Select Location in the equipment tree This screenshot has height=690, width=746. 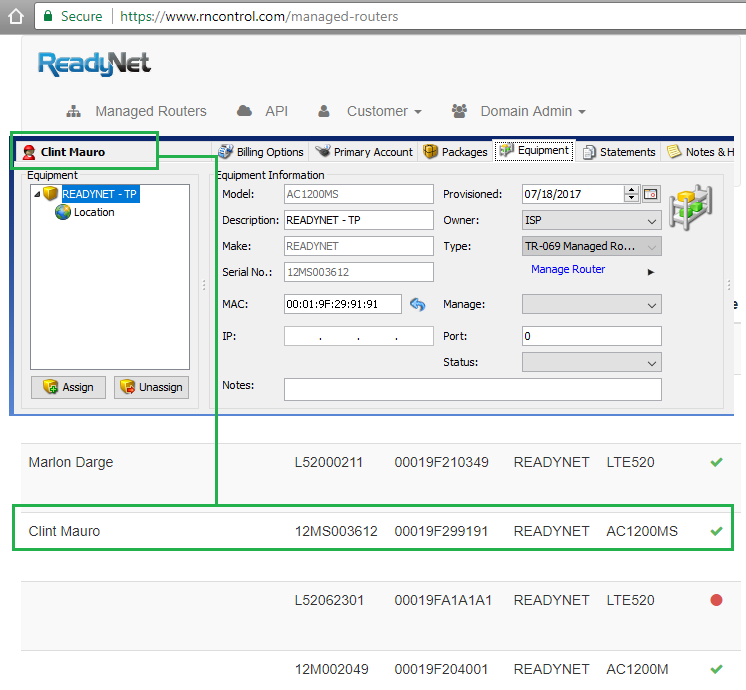pyautogui.click(x=94, y=212)
